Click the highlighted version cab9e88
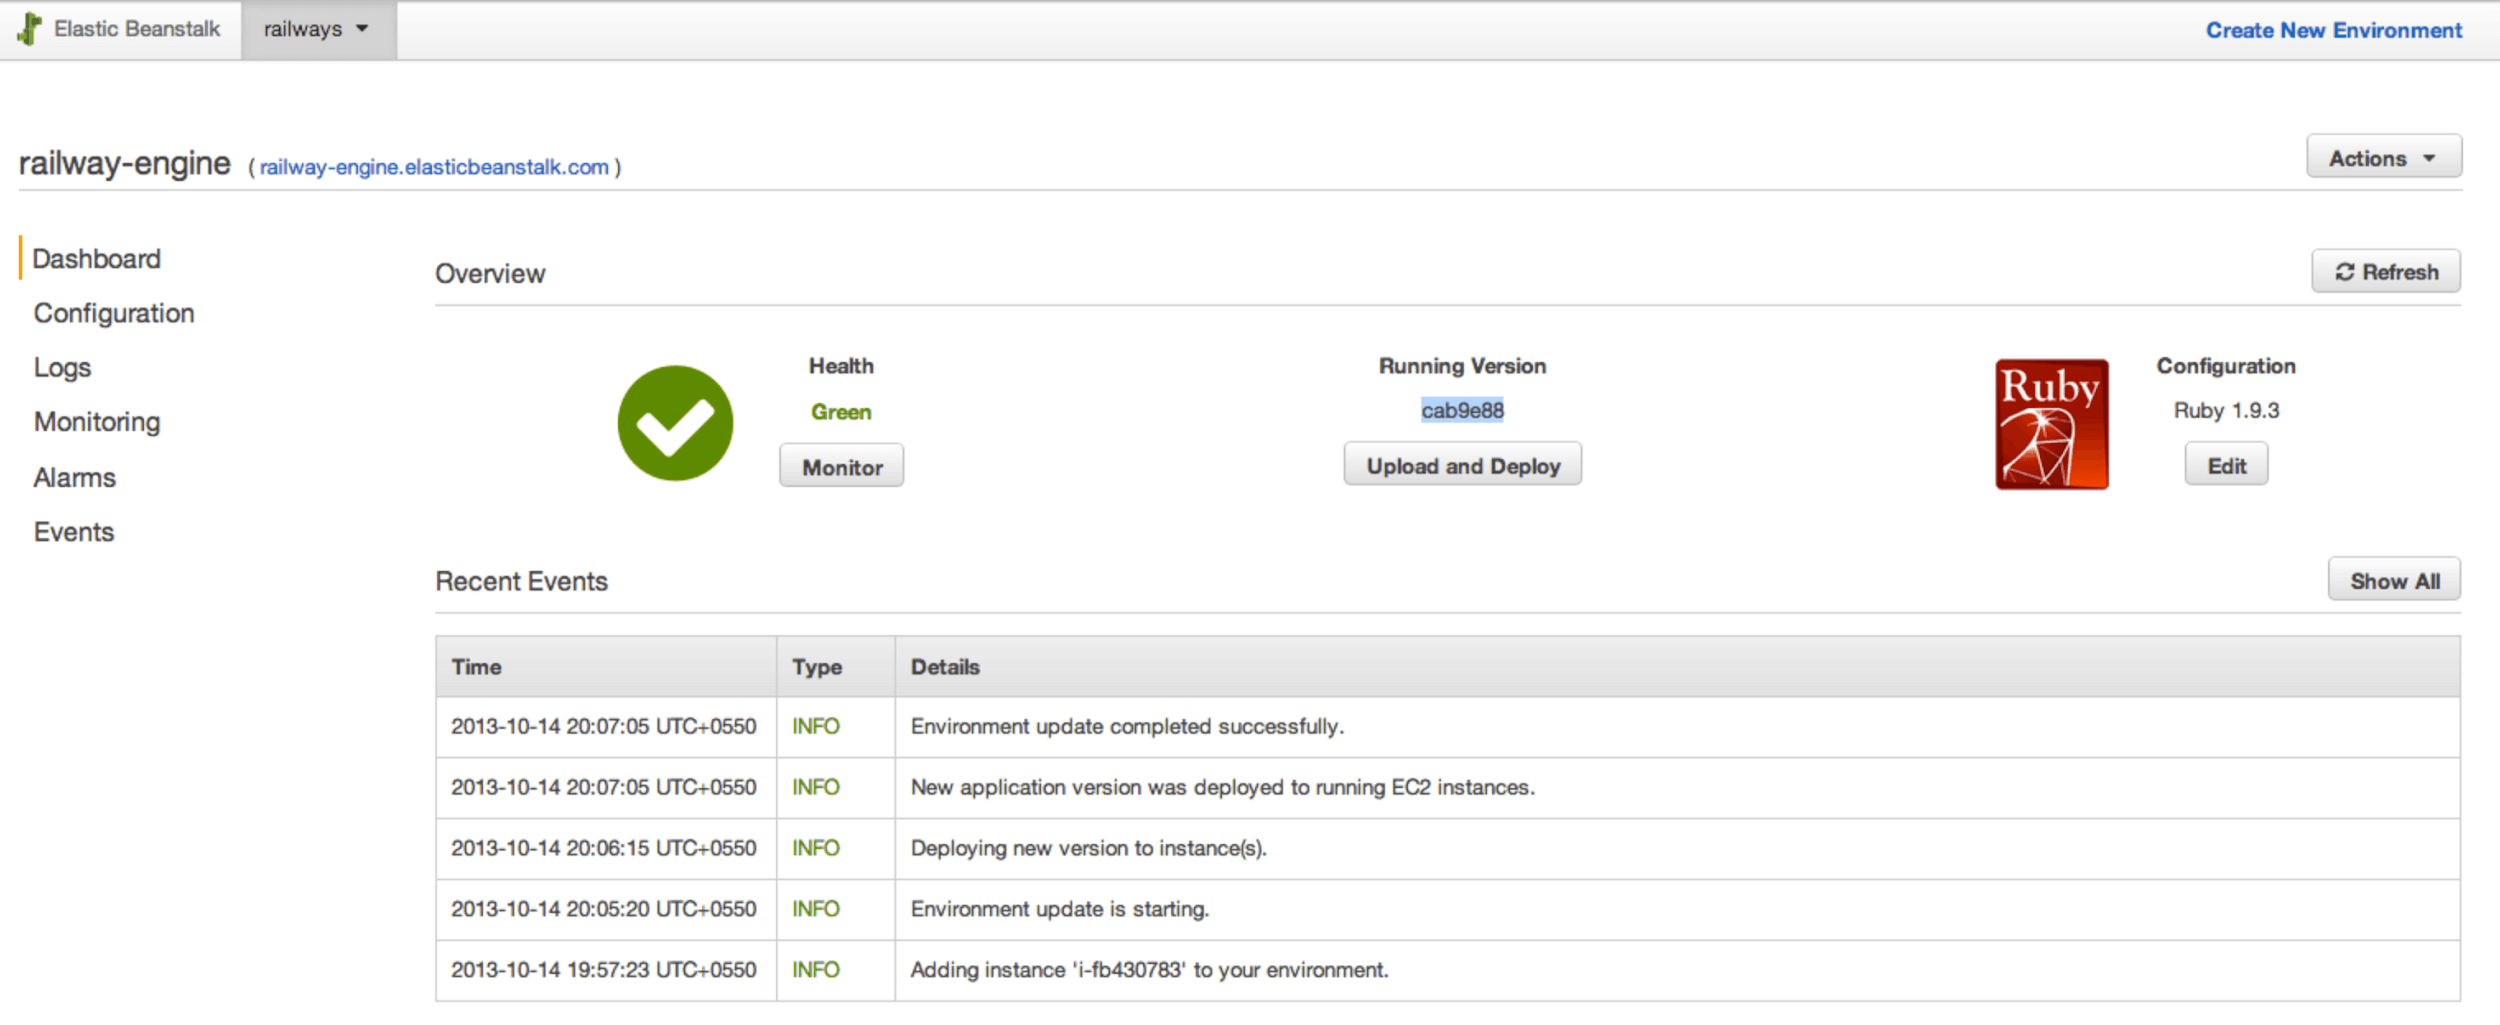Image resolution: width=2500 pixels, height=1025 pixels. (x=1462, y=410)
